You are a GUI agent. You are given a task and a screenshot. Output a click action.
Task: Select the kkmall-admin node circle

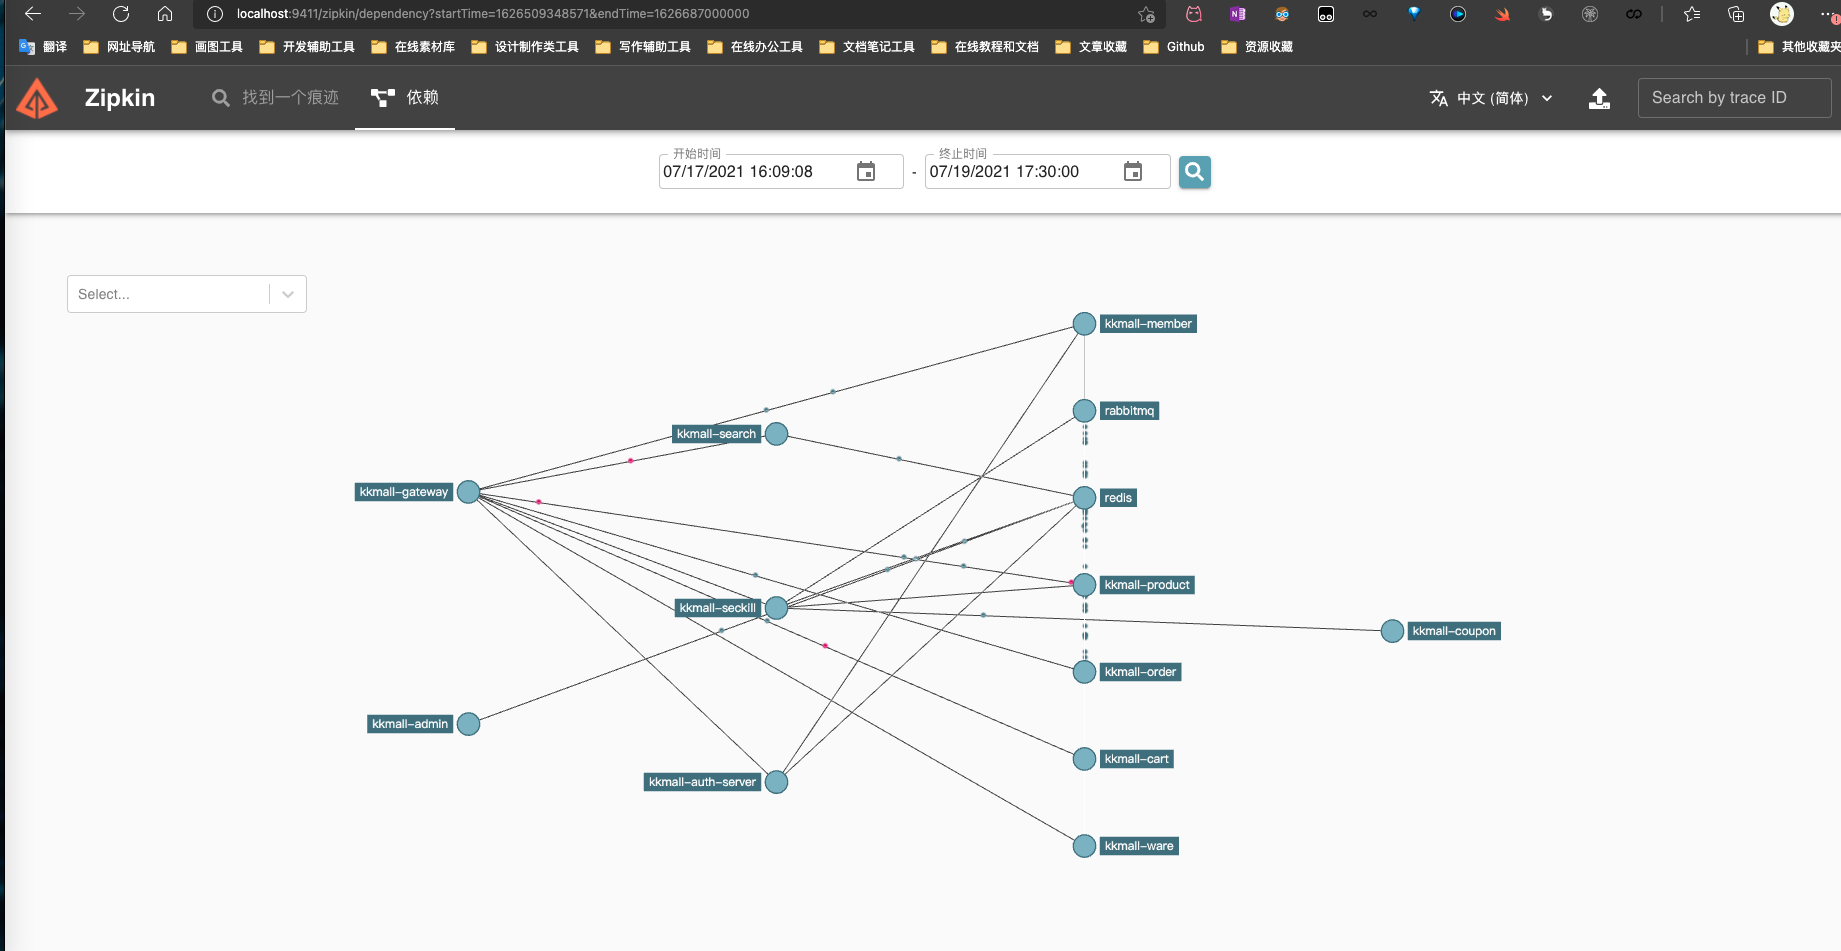pyautogui.click(x=468, y=724)
